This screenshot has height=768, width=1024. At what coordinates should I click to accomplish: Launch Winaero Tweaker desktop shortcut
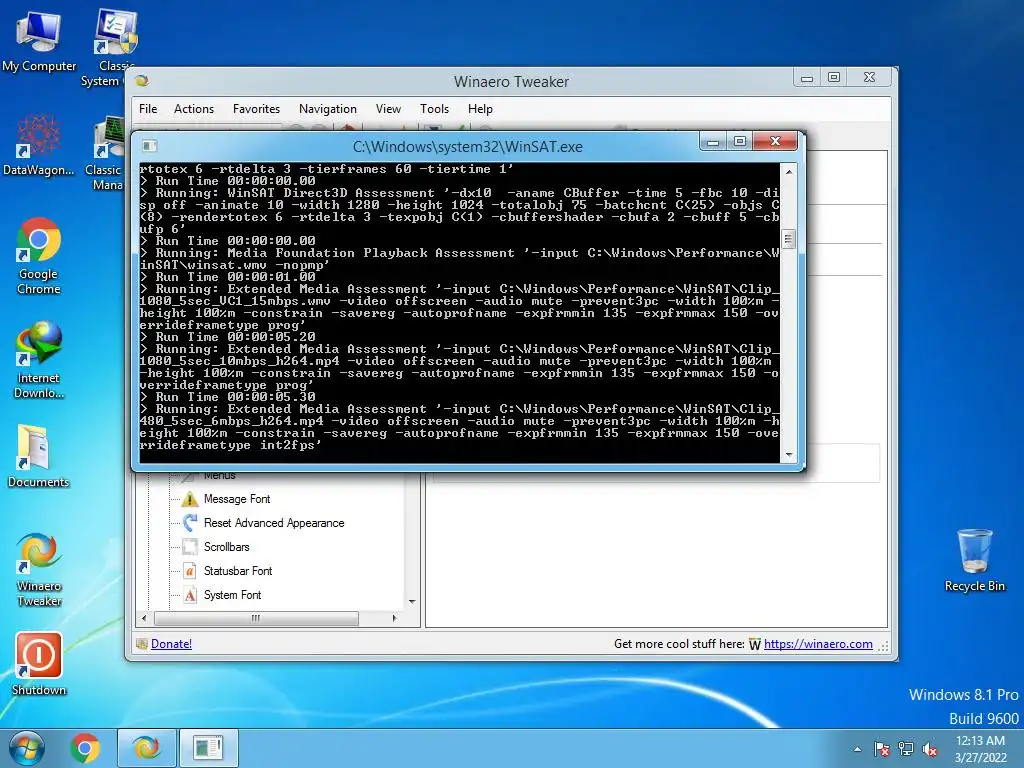coord(39,569)
